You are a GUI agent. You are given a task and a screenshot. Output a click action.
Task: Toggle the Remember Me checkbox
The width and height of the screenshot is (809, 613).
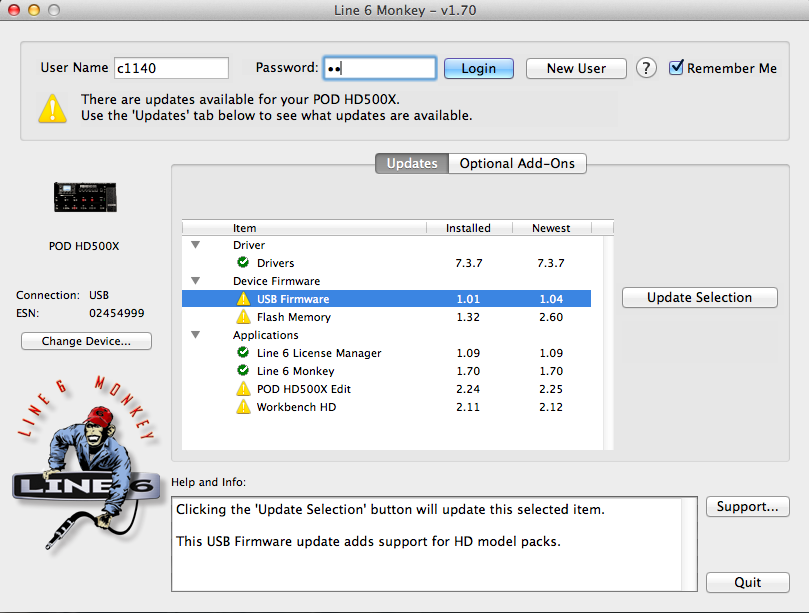[676, 68]
